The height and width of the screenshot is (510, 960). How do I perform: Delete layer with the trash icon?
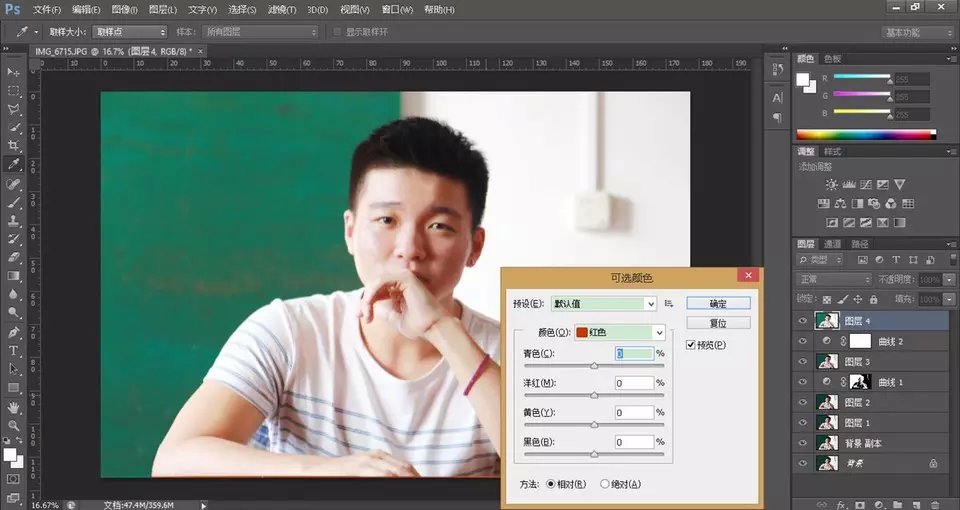coord(935,504)
